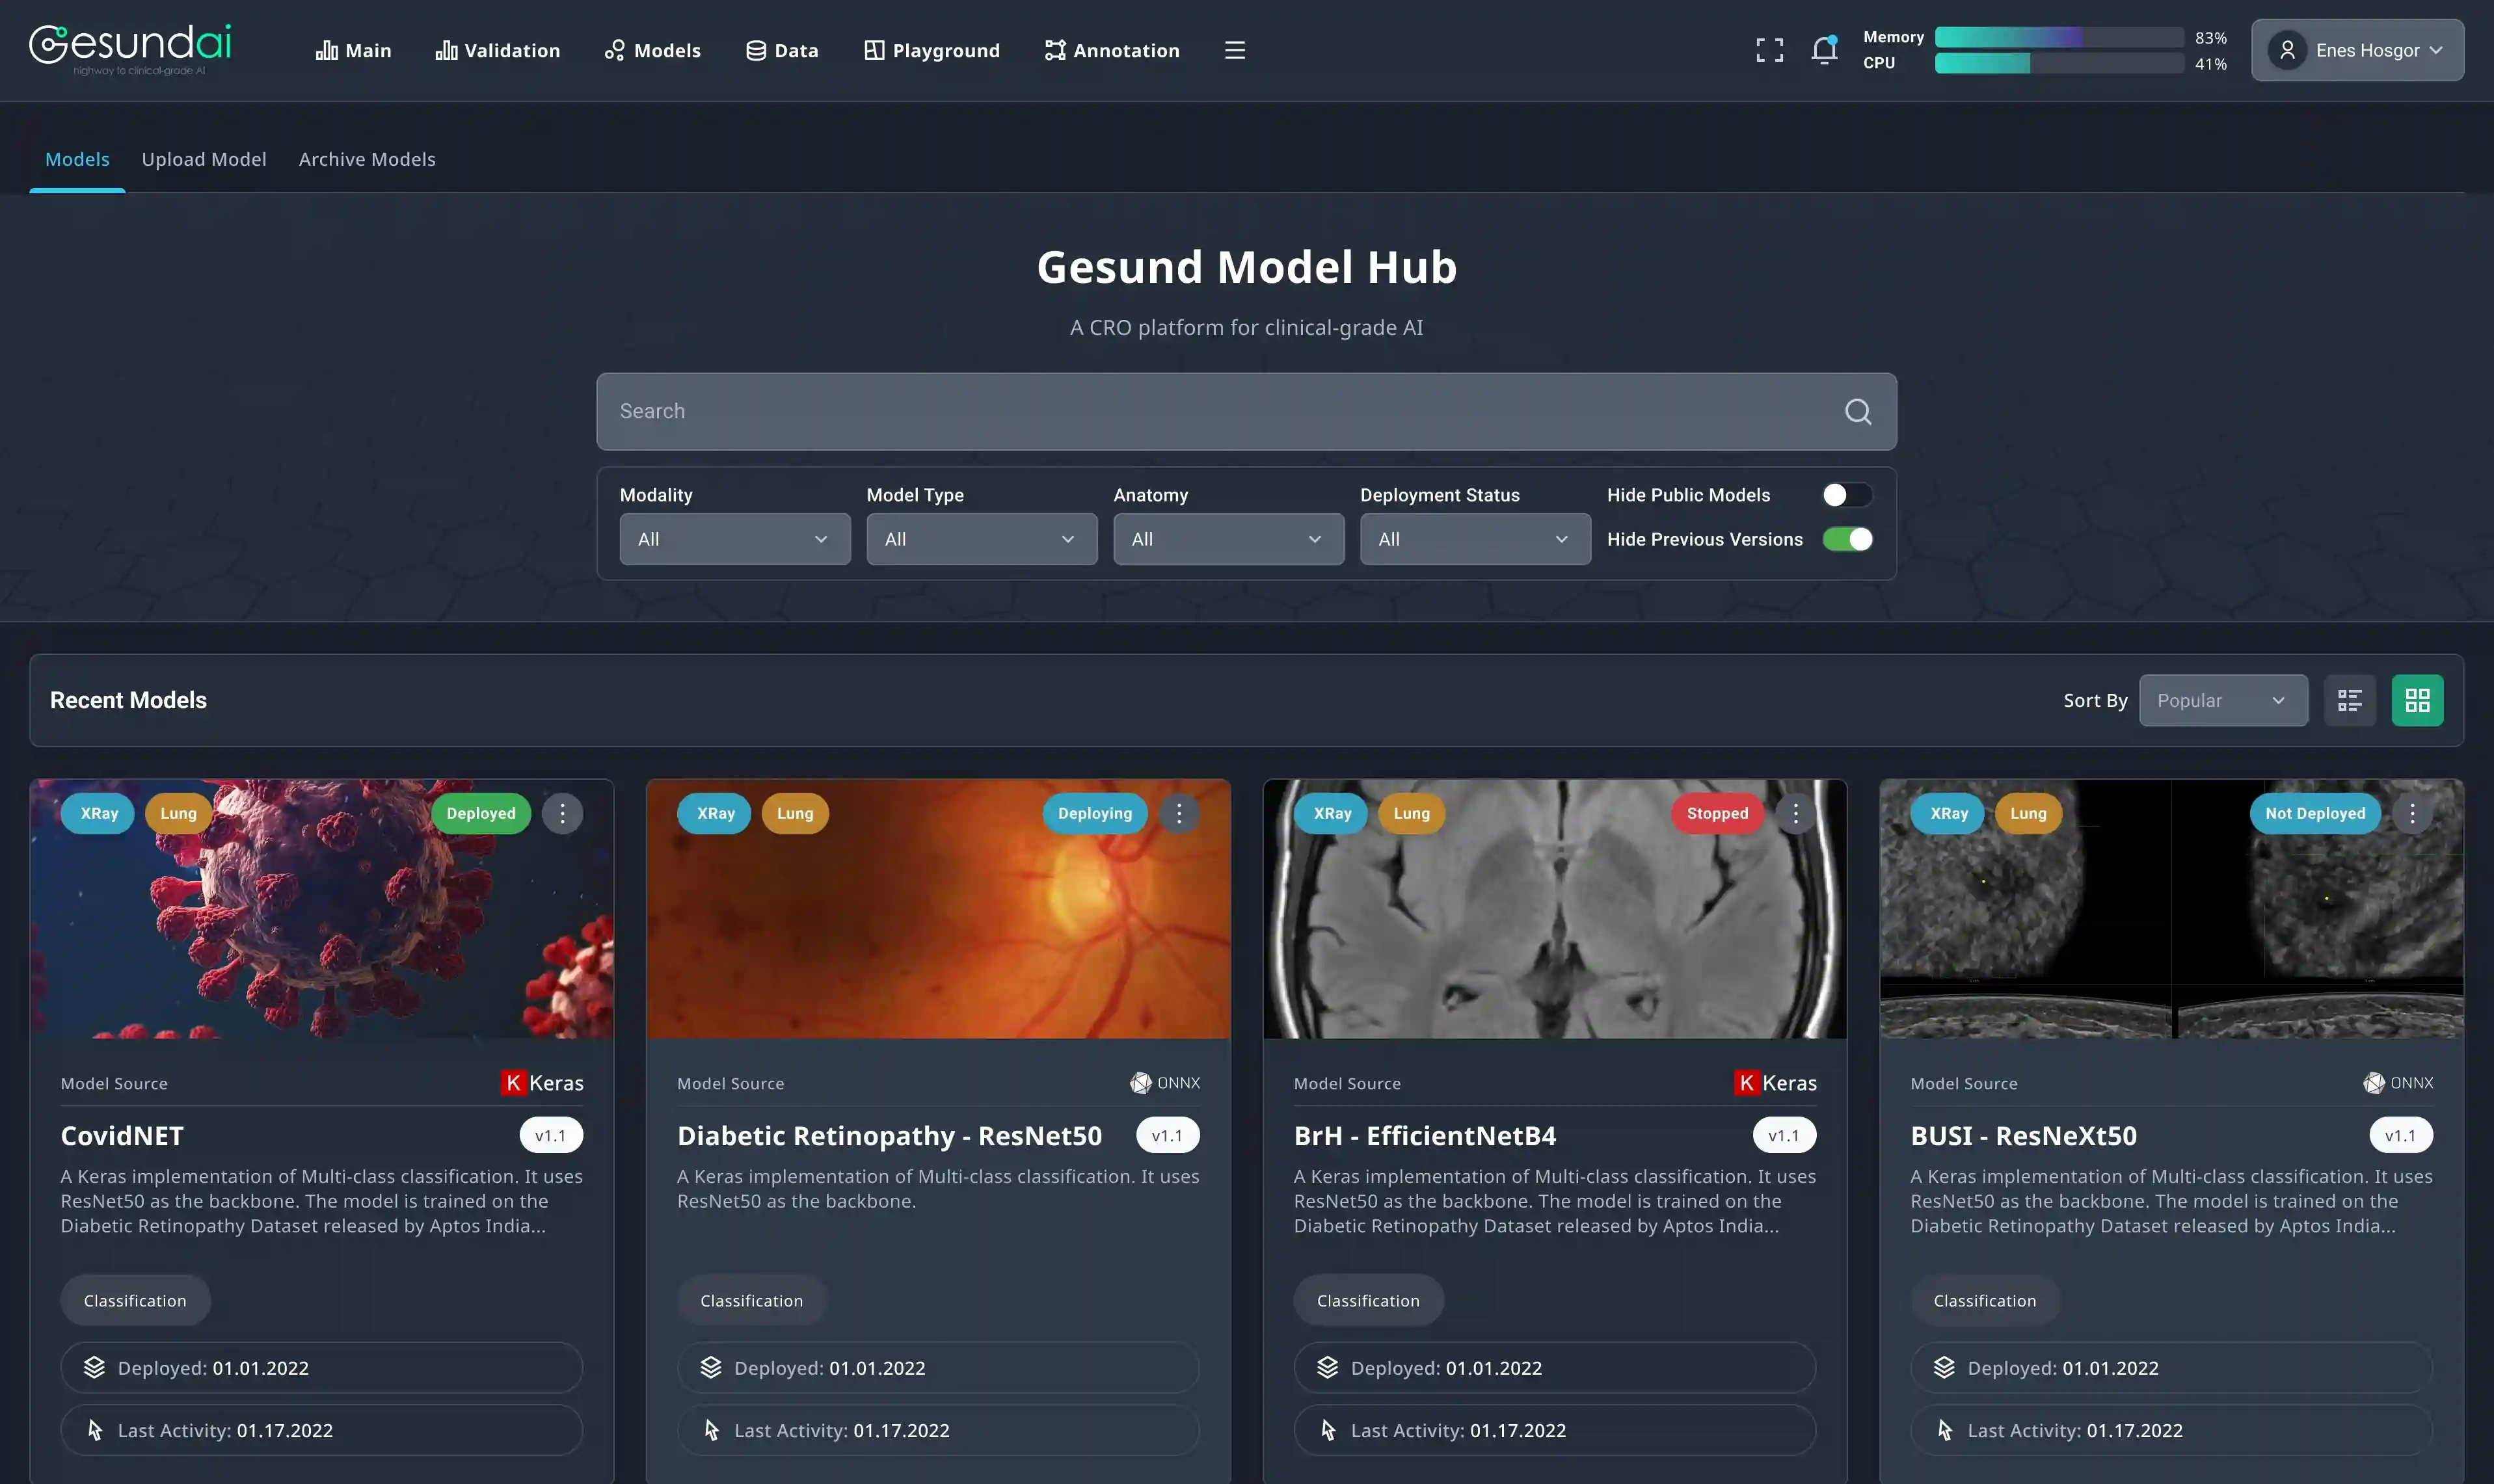Expand the Deployment Status dropdown

pyautogui.click(x=1474, y=539)
